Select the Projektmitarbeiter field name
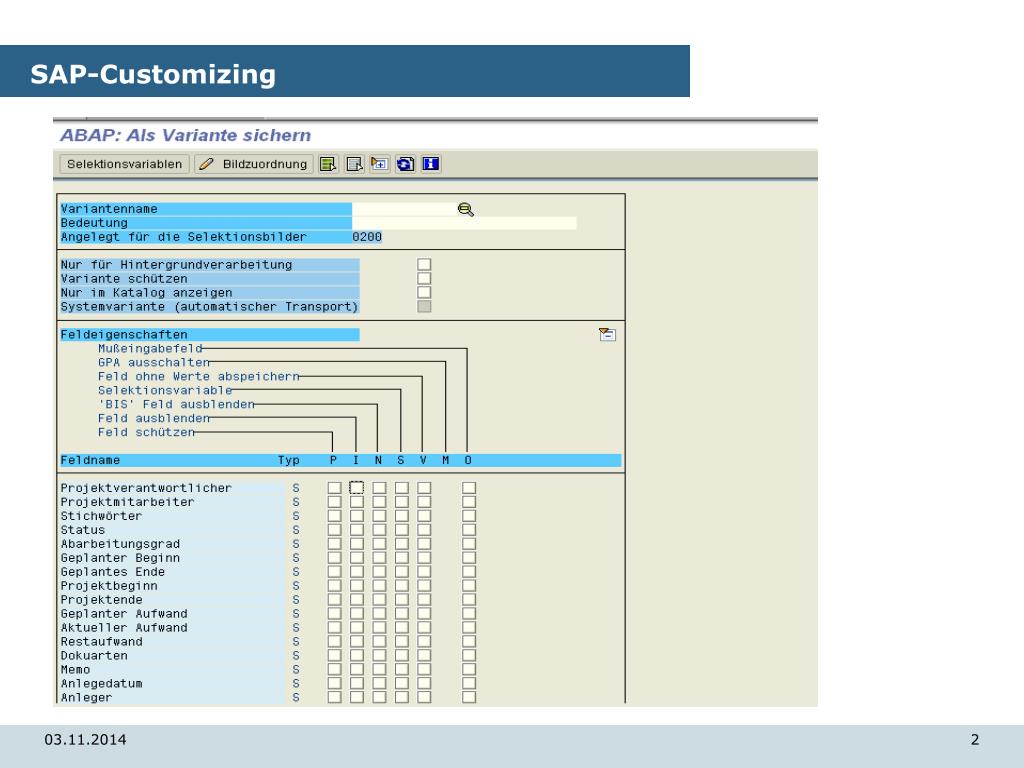The height and width of the screenshot is (768, 1024). click(x=127, y=502)
